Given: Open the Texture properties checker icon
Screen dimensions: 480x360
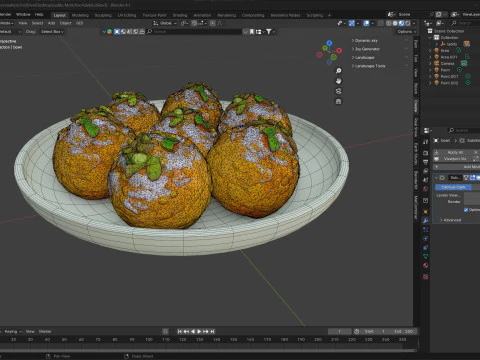Looking at the screenshot, I should pyautogui.click(x=426, y=277).
